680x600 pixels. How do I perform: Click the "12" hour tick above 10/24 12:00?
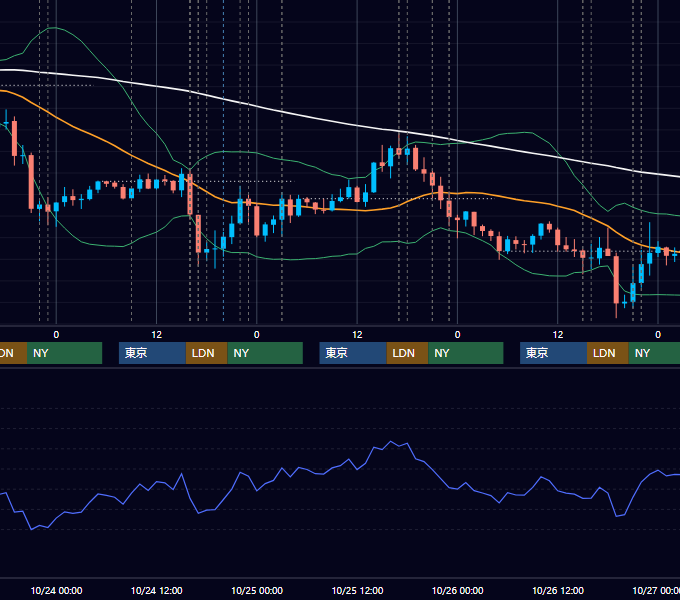coord(157,335)
